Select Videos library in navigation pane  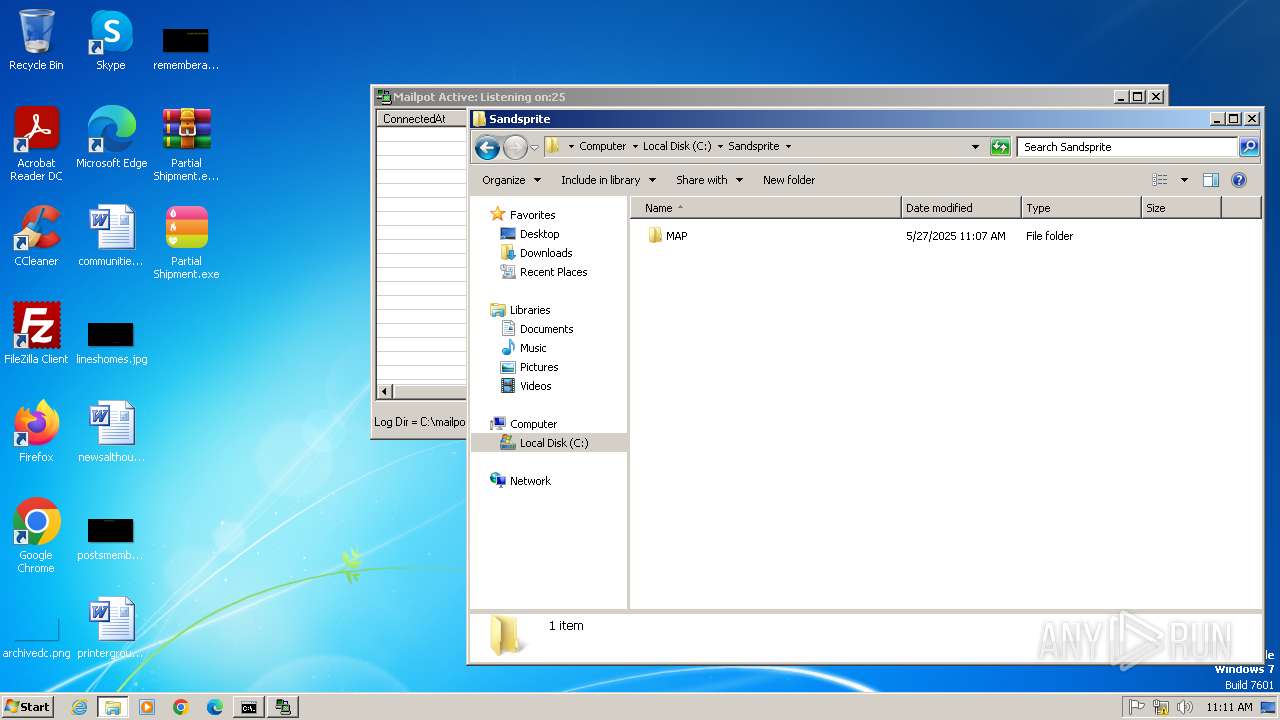(x=535, y=386)
